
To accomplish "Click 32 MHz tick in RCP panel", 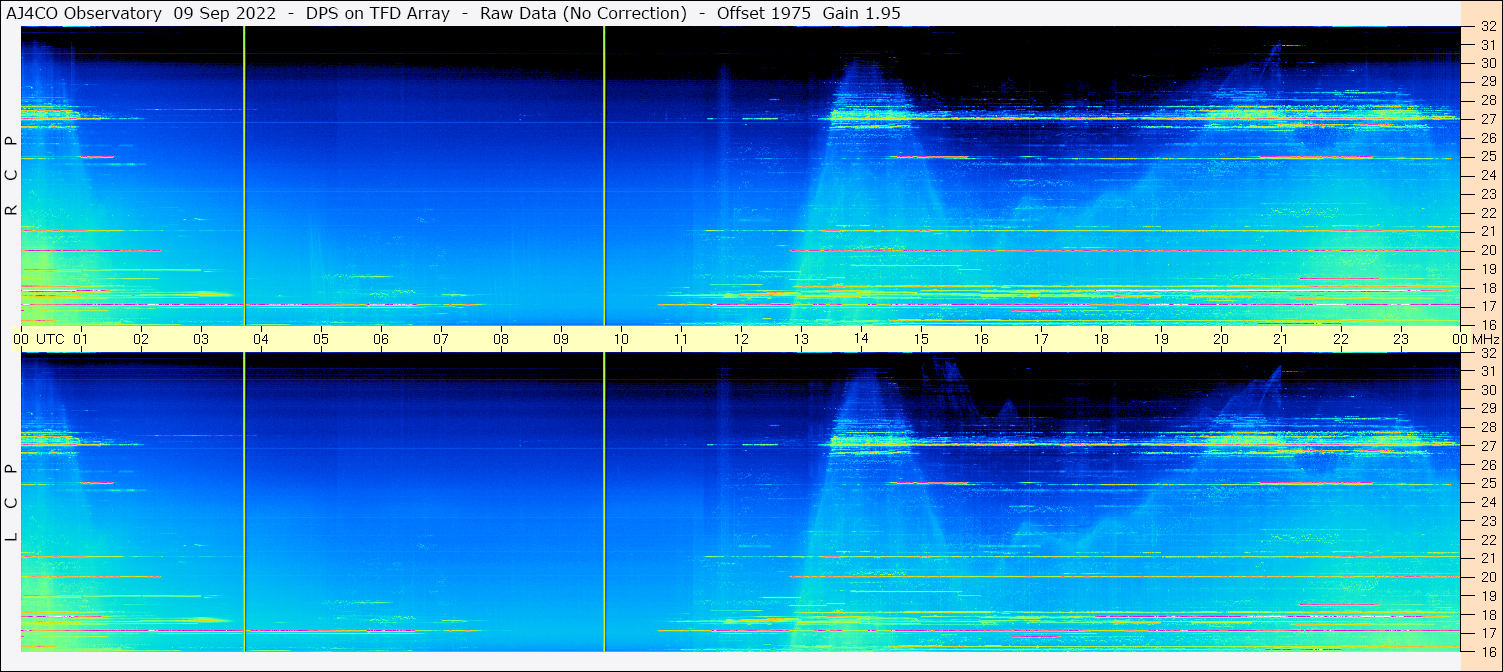I will point(1488,27).
